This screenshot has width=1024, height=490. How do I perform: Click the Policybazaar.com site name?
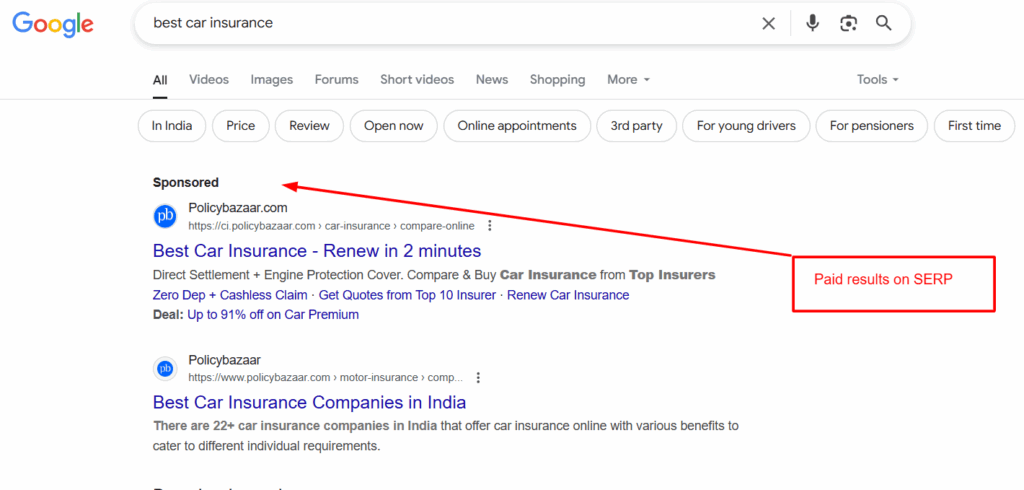238,208
